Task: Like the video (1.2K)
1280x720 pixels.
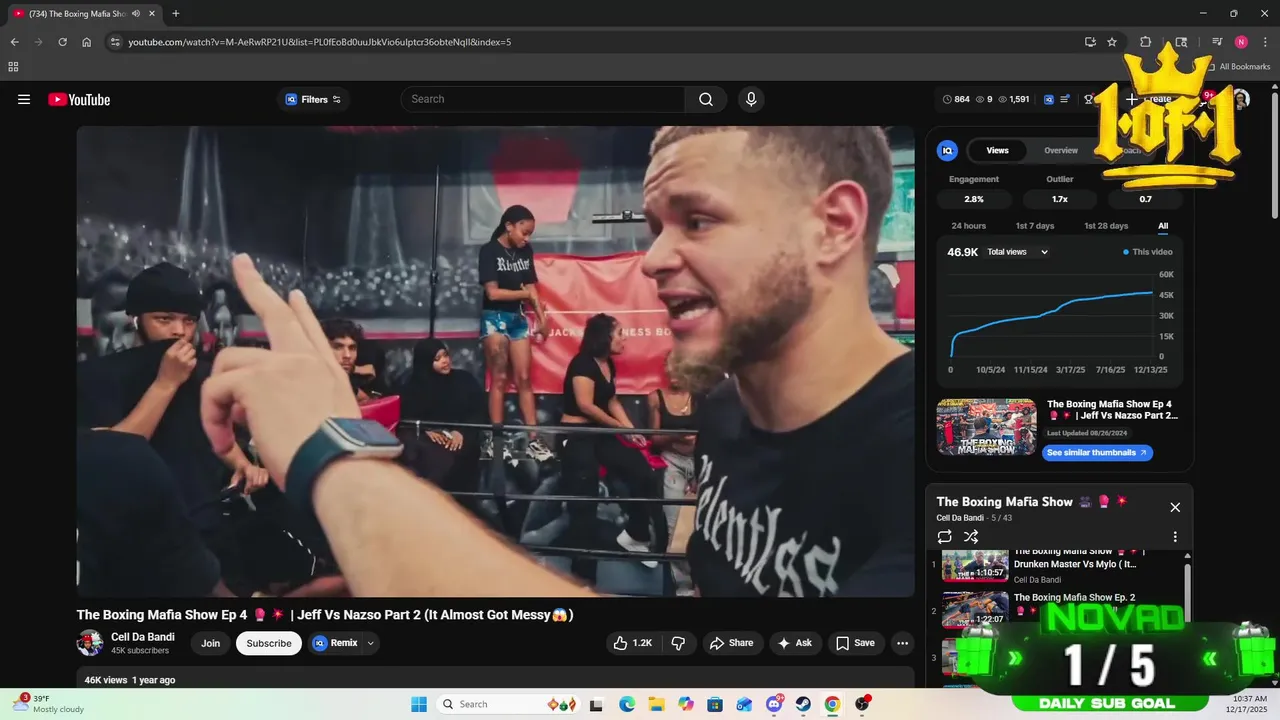Action: coord(633,643)
